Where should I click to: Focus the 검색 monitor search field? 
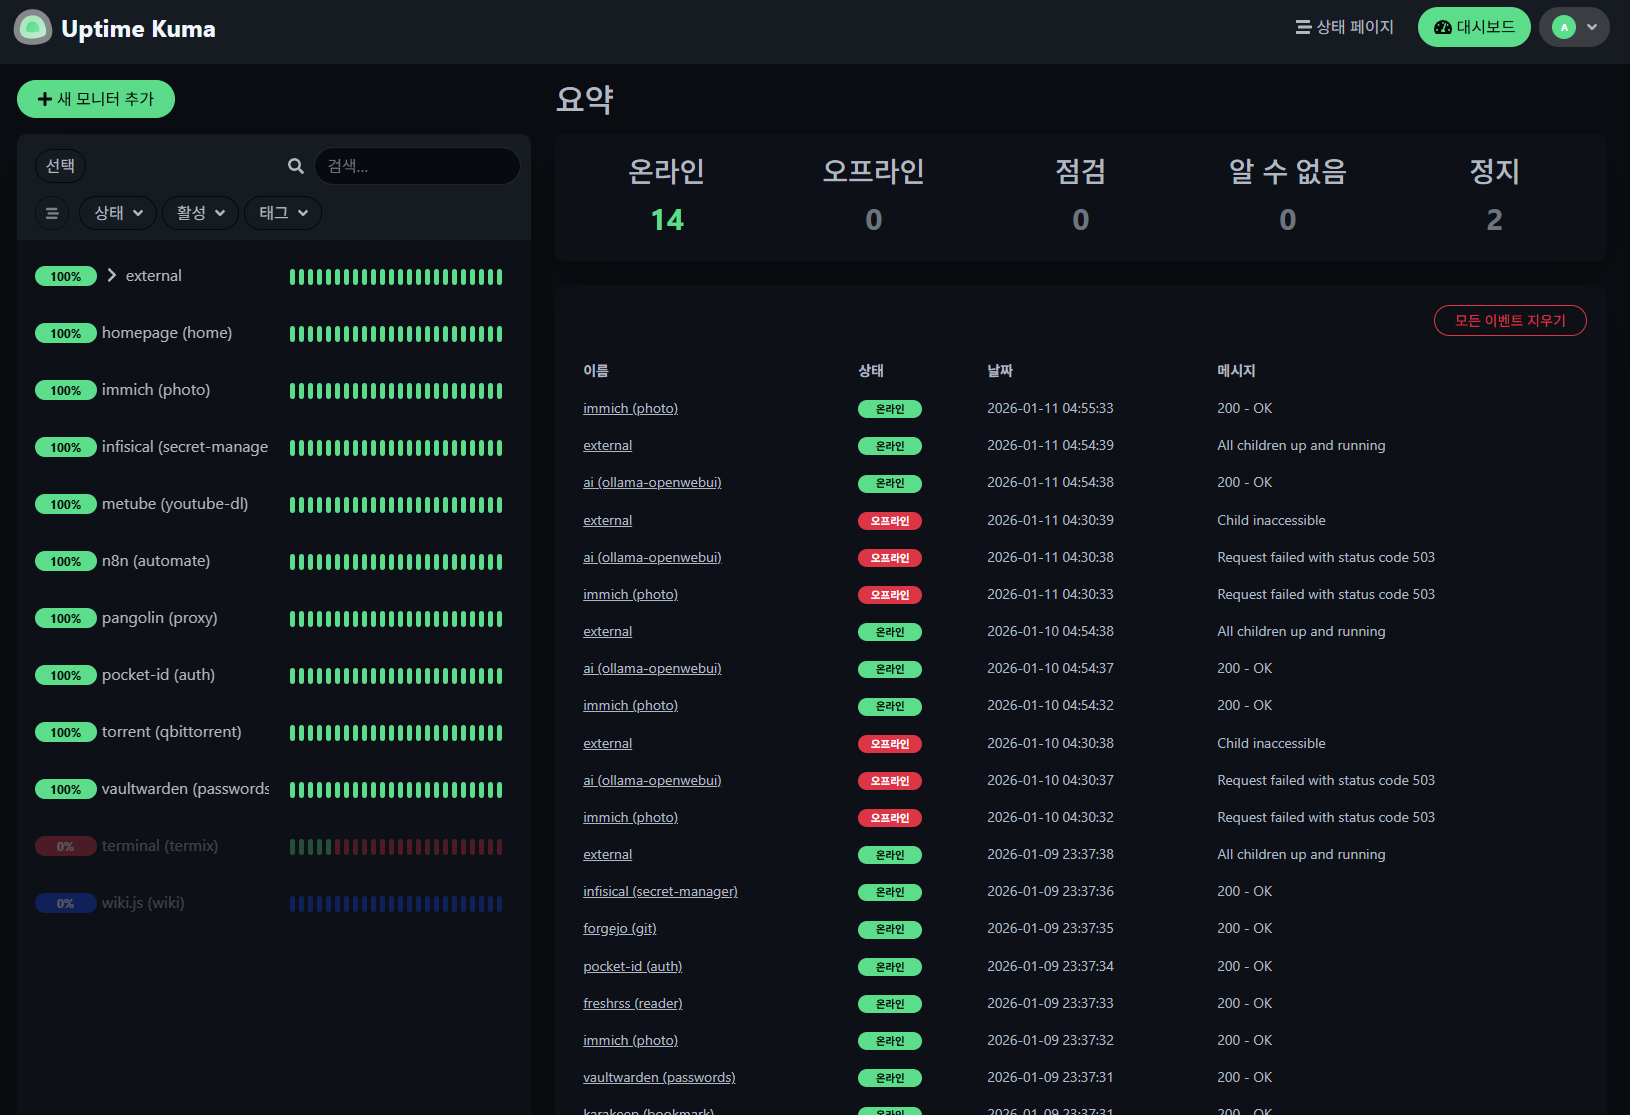pyautogui.click(x=418, y=166)
